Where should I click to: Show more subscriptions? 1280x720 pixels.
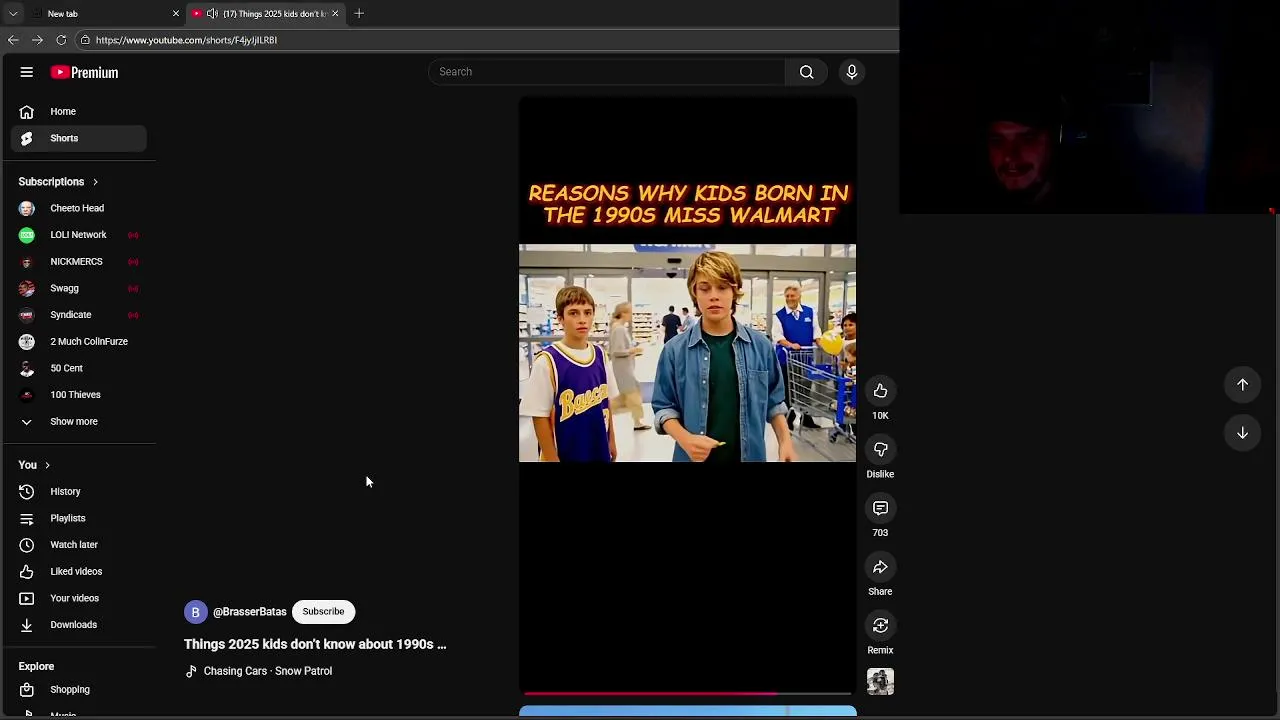click(79, 422)
